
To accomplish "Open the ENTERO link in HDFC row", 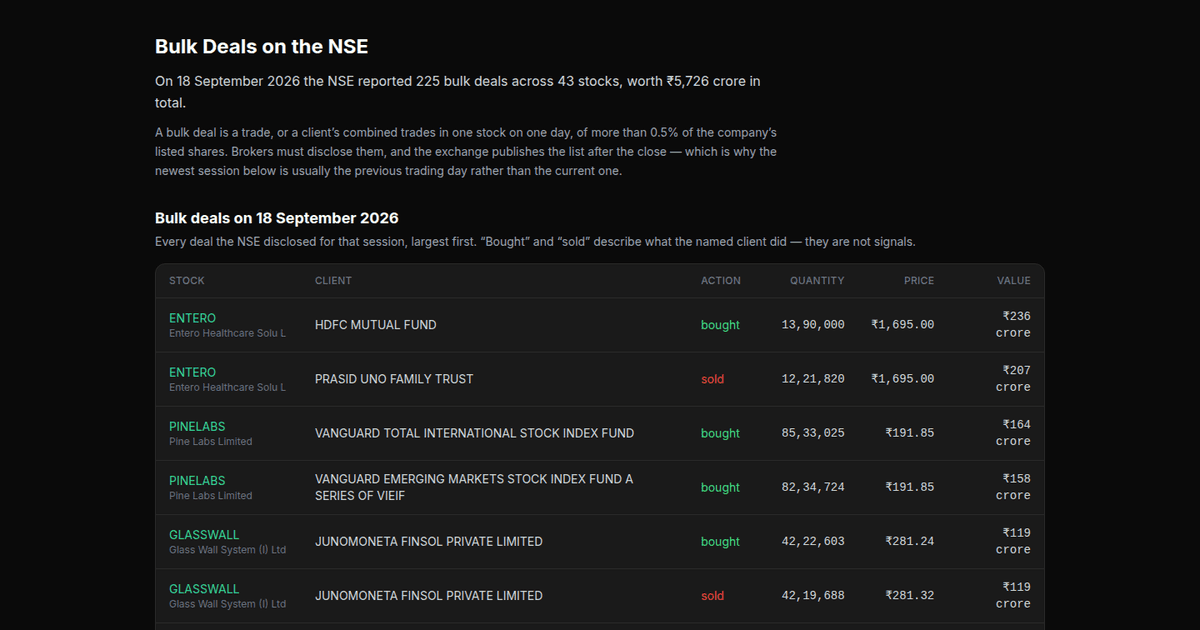I will point(192,318).
